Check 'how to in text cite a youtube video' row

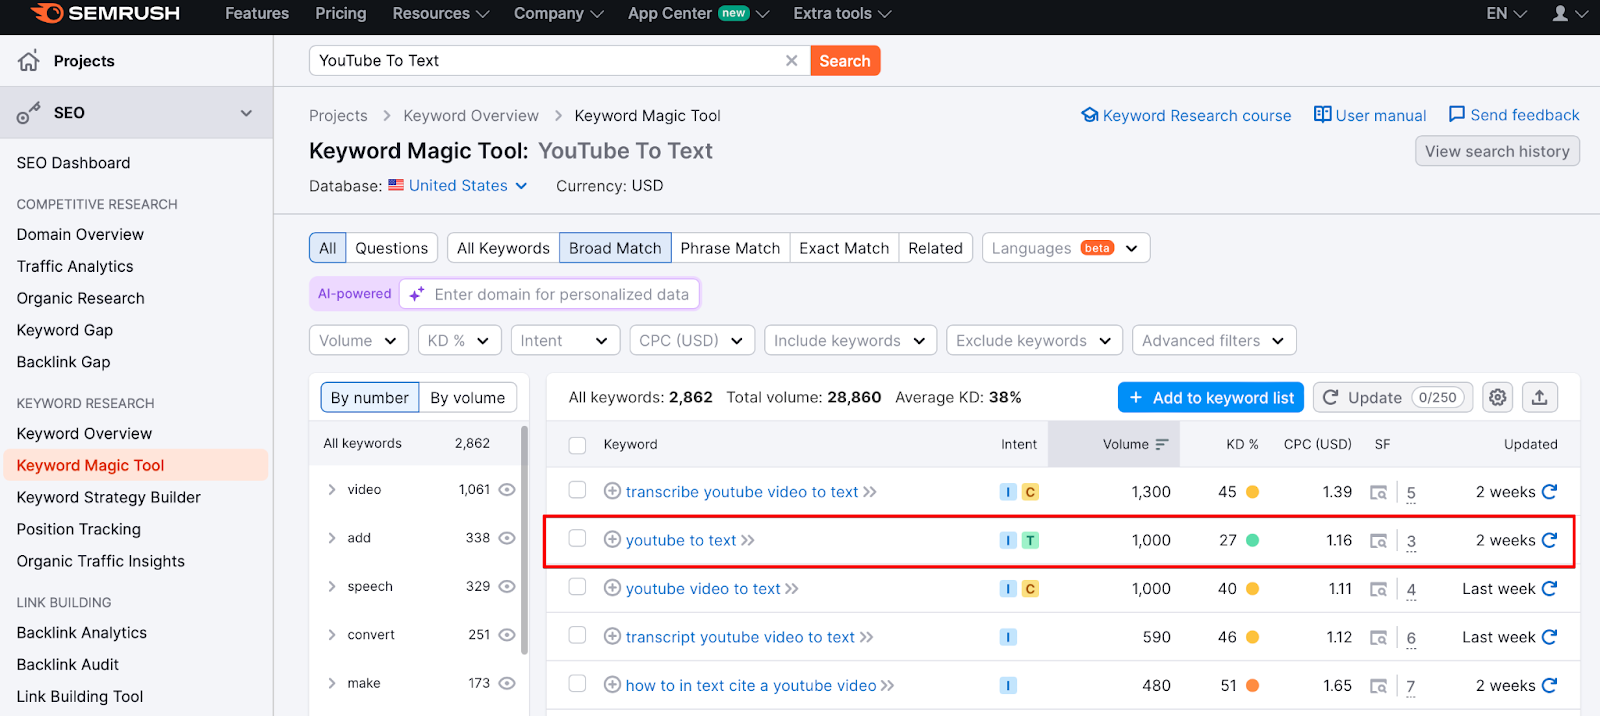click(x=577, y=684)
